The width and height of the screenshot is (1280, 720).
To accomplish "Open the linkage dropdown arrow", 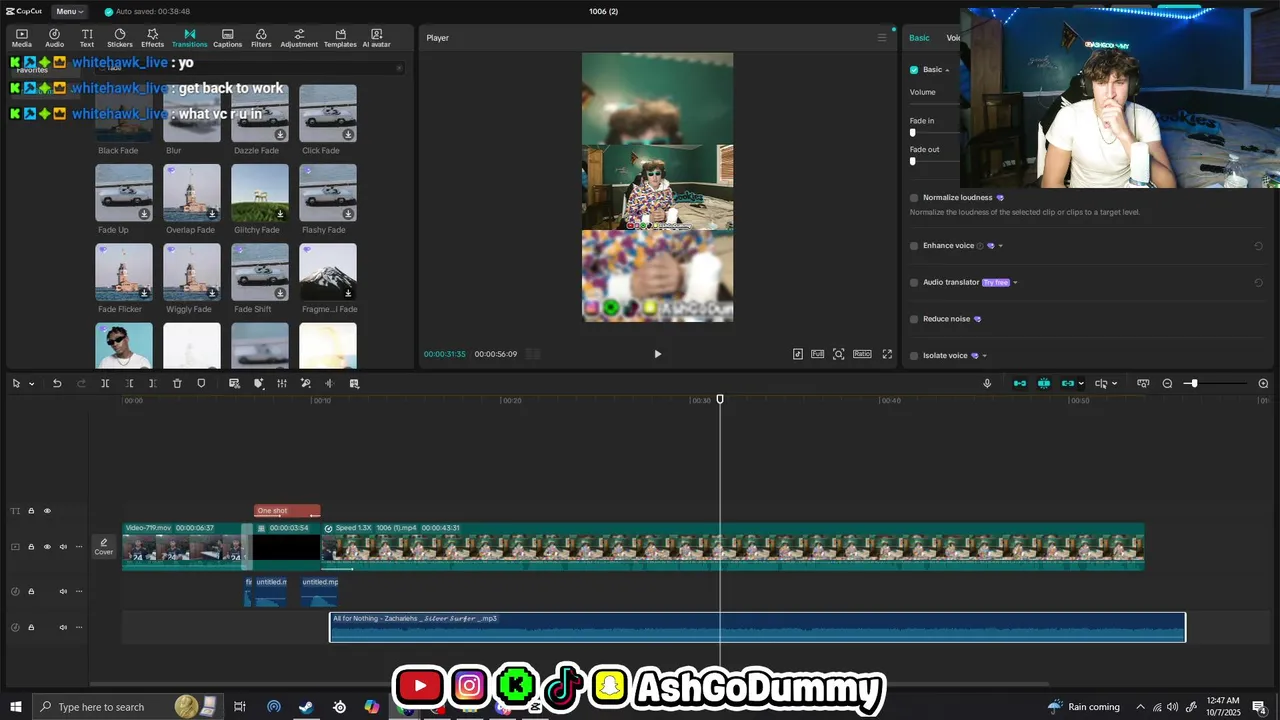I will click(x=1081, y=384).
